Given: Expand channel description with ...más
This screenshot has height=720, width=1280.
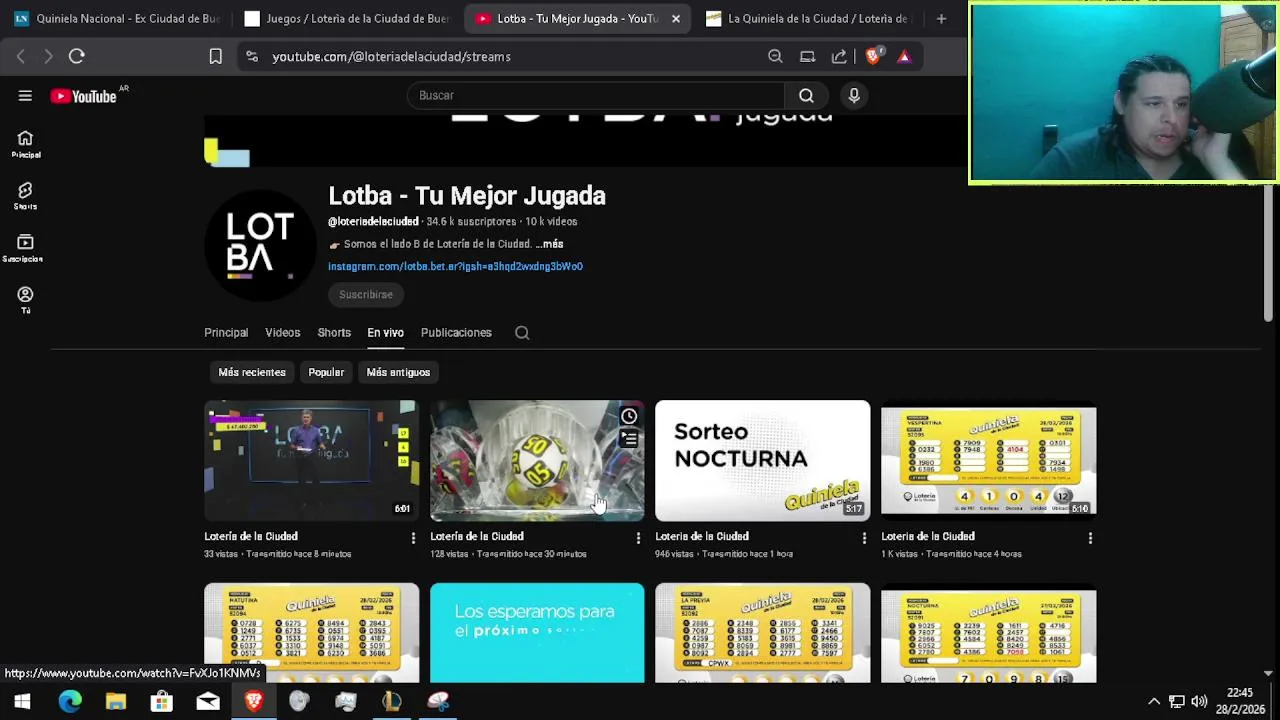Looking at the screenshot, I should [x=549, y=244].
